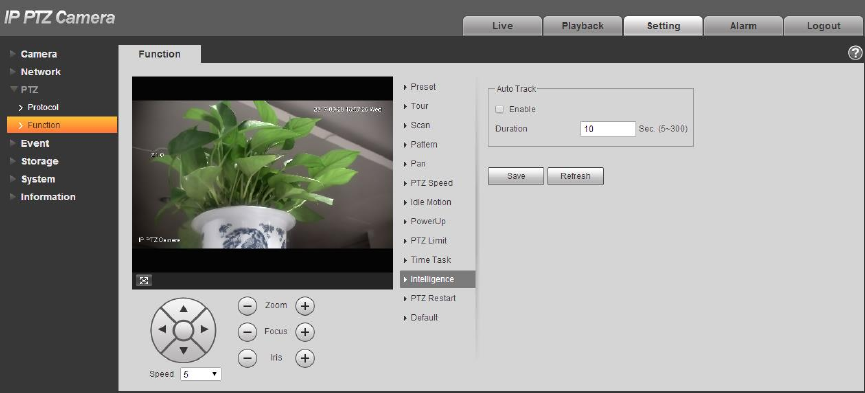Expand the Network section in the sidebar
This screenshot has height=393, width=865.
40,72
